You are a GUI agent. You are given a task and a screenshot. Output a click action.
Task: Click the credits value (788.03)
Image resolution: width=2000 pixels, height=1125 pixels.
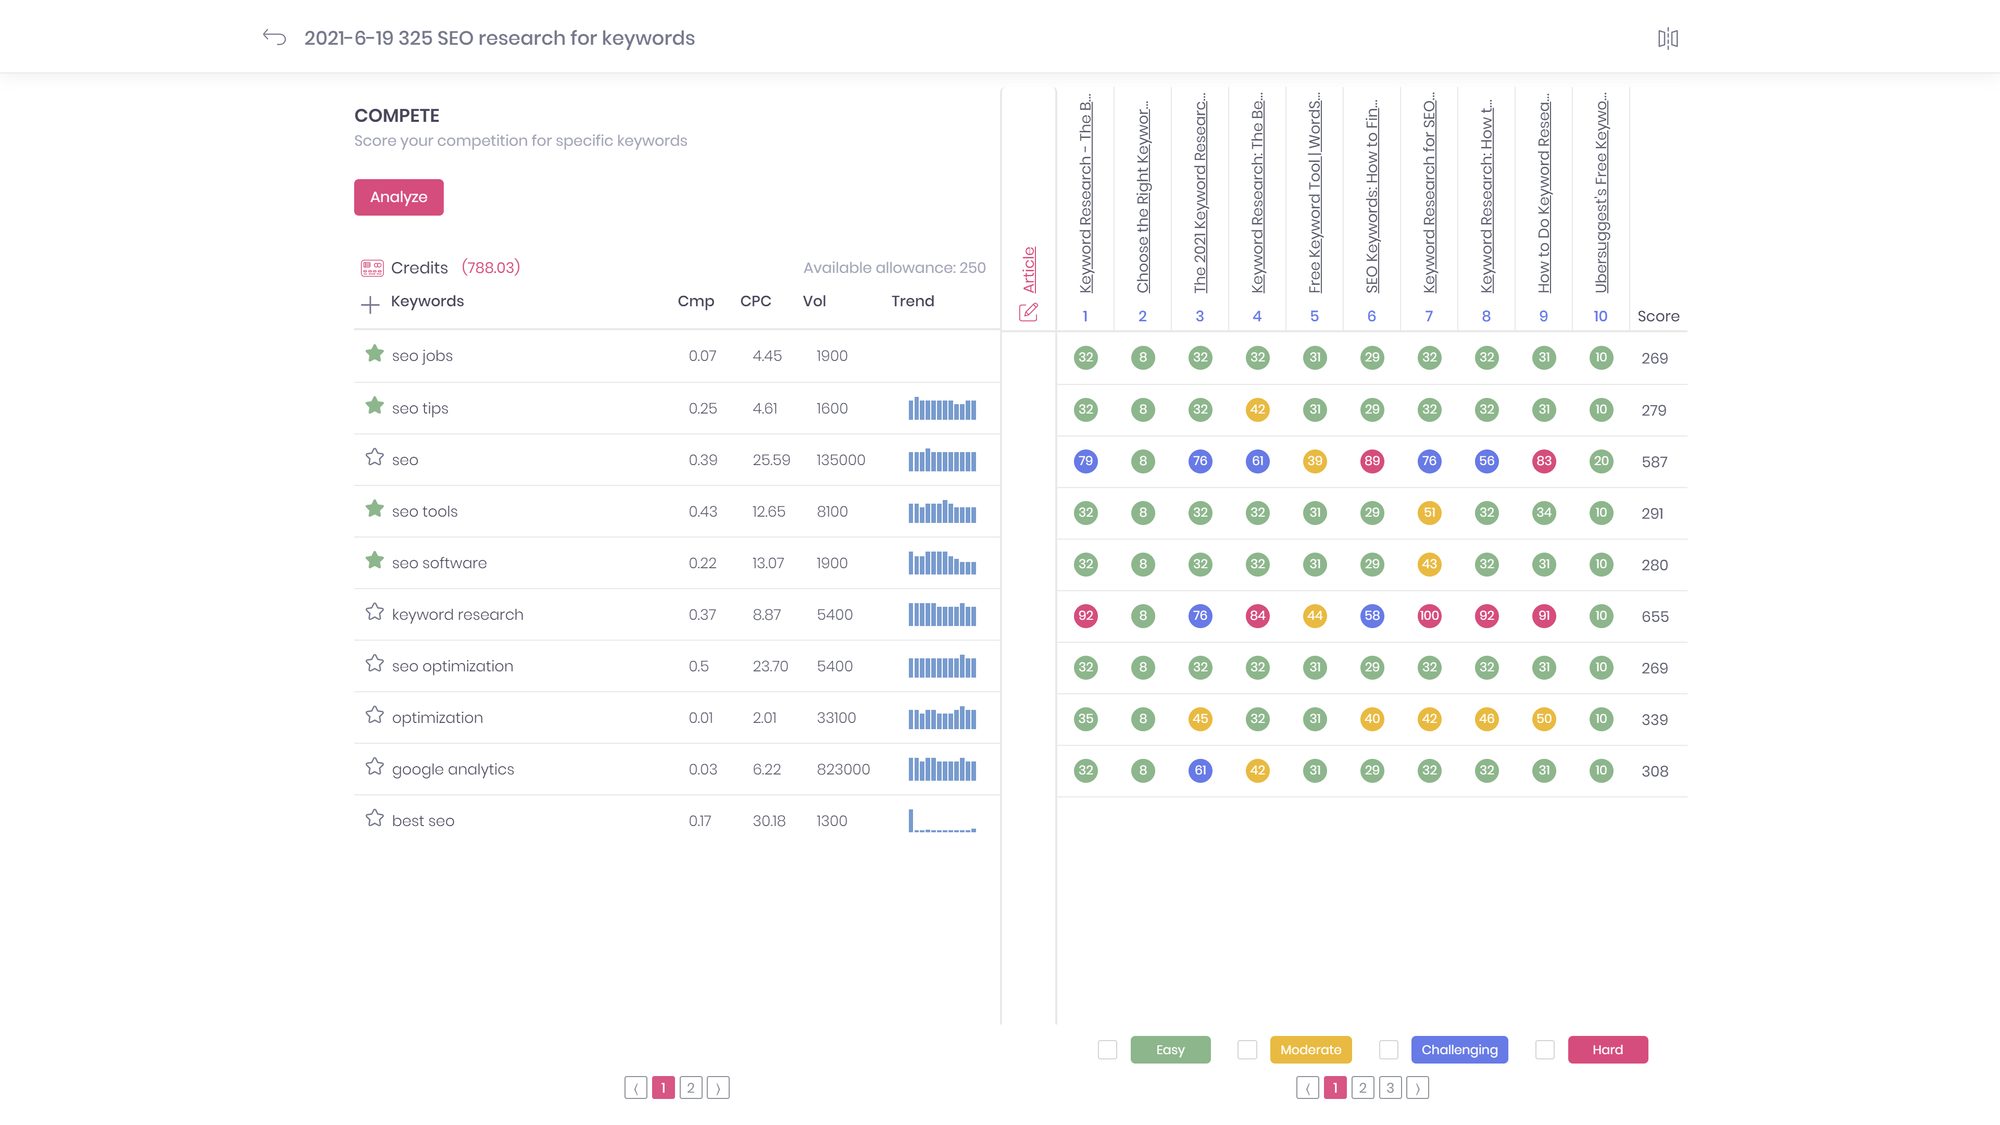pyautogui.click(x=491, y=268)
